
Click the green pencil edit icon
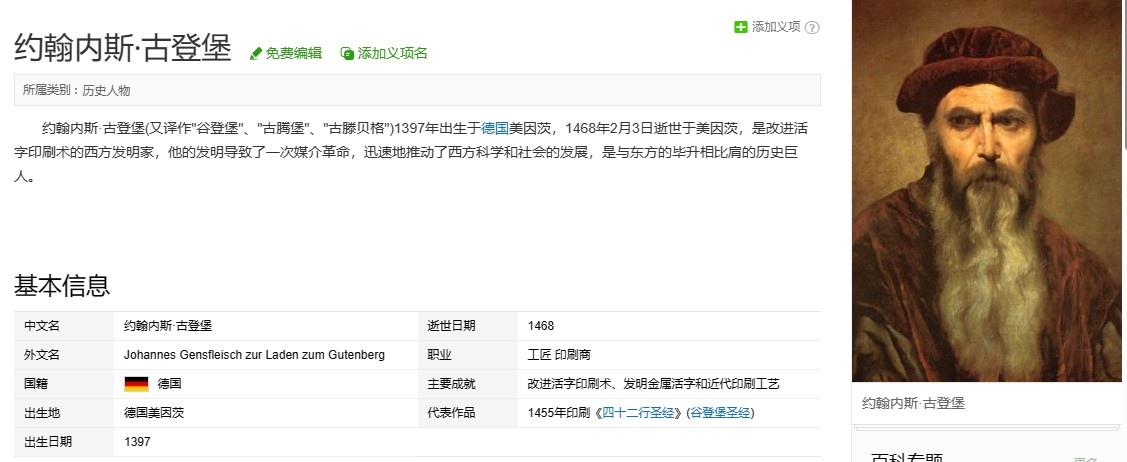pyautogui.click(x=256, y=54)
